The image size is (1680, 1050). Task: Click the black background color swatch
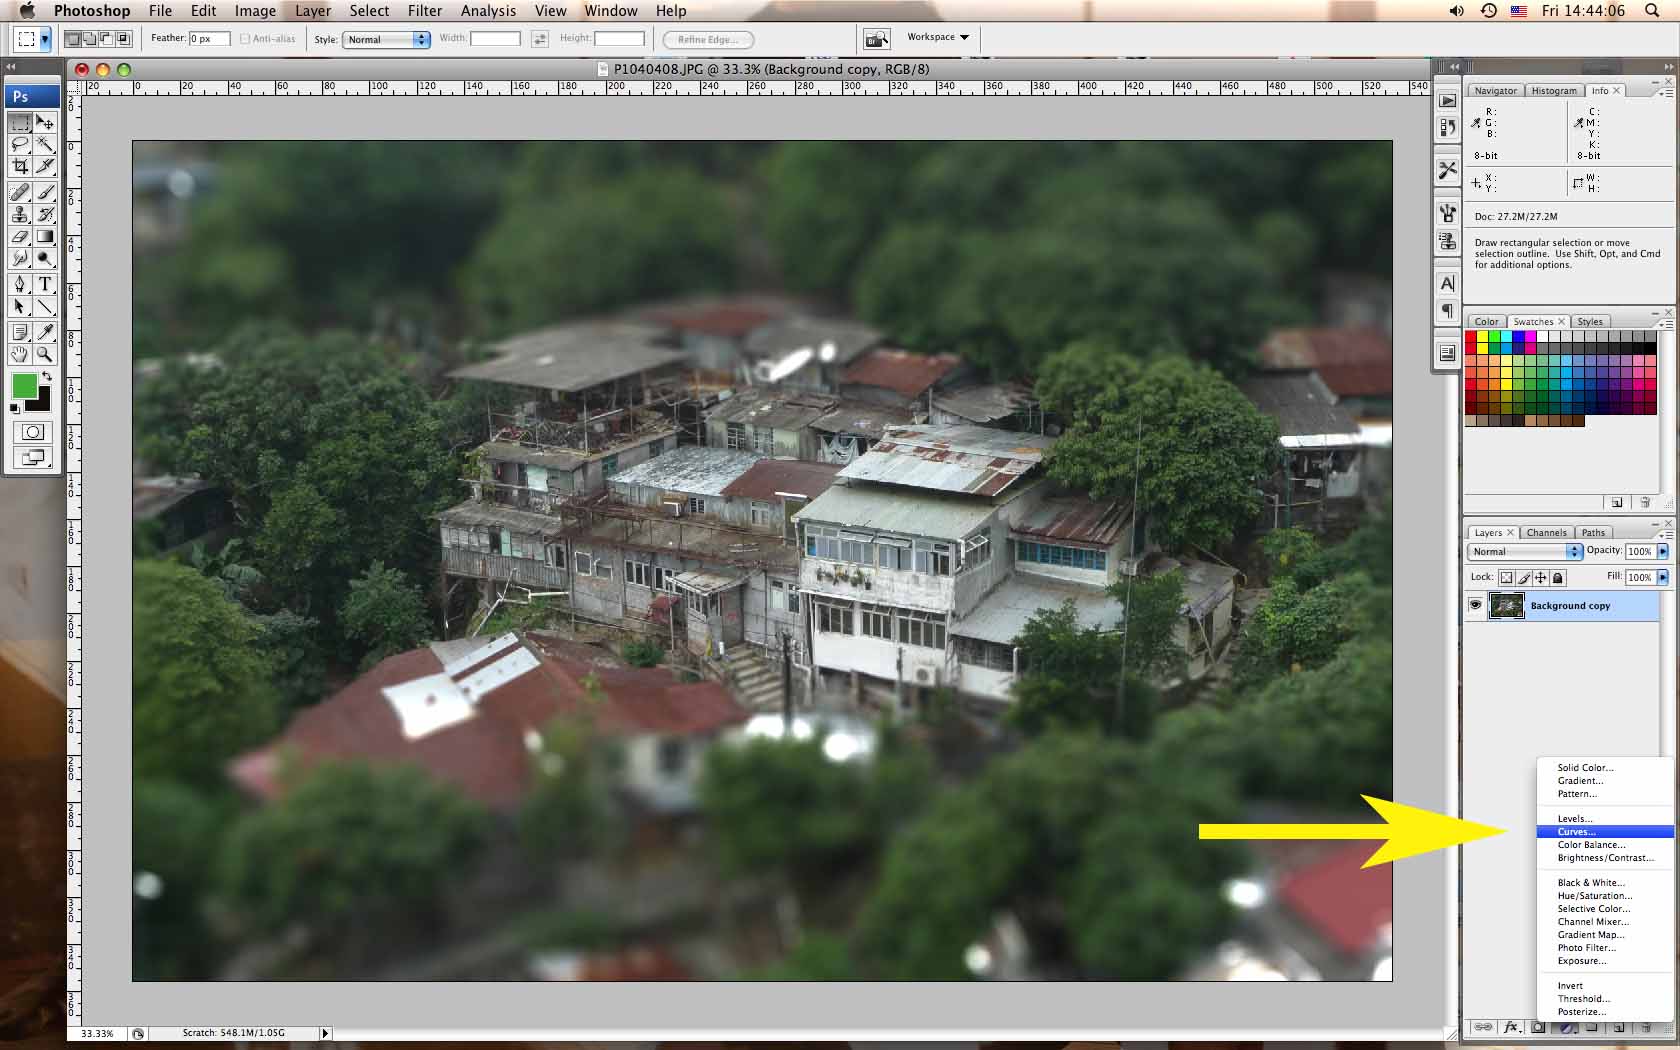(x=41, y=402)
